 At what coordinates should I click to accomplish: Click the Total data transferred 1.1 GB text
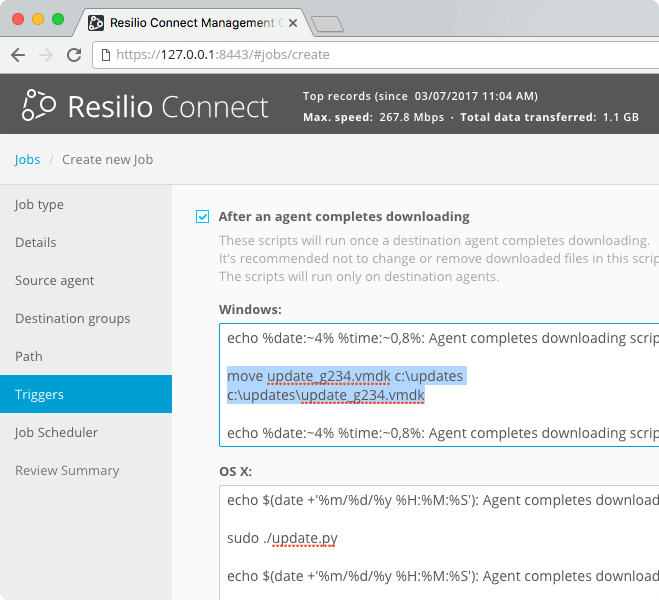coord(549,117)
